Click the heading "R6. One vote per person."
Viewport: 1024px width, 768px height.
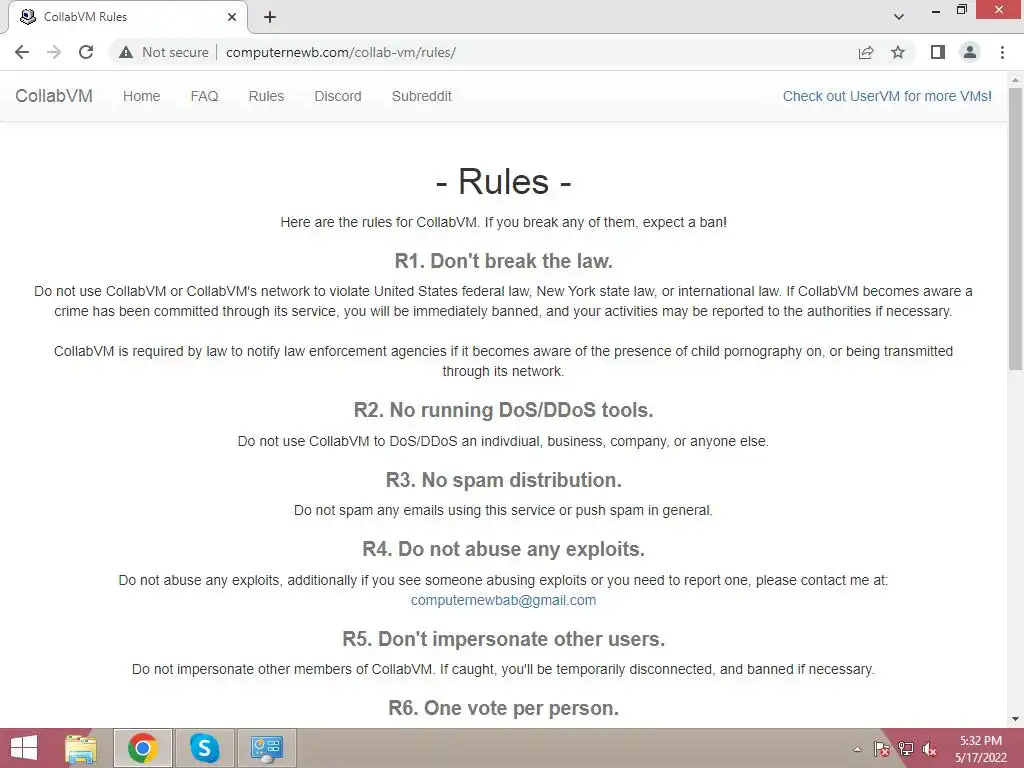pos(504,708)
